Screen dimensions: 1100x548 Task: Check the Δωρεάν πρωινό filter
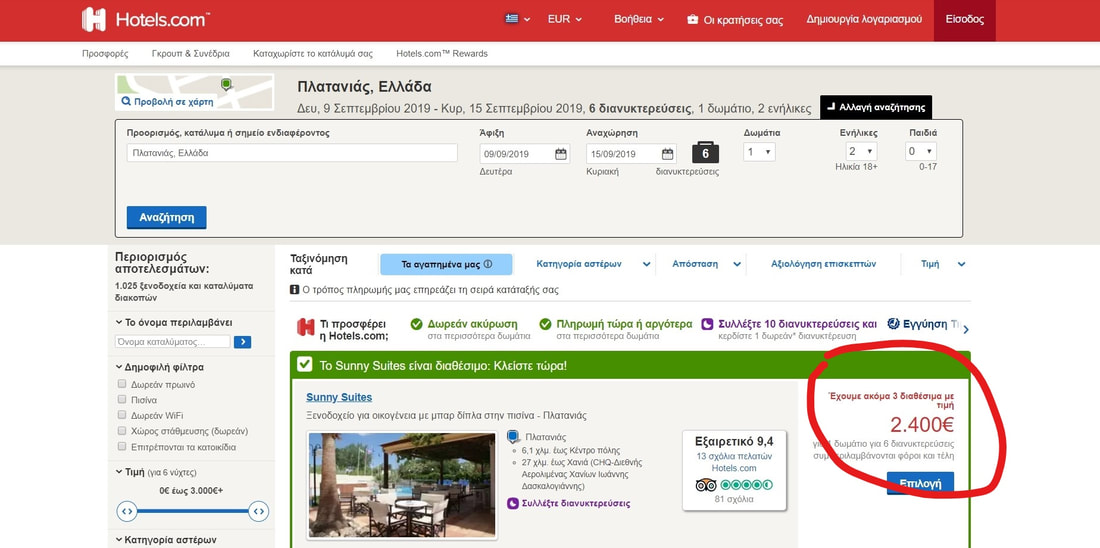[122, 385]
